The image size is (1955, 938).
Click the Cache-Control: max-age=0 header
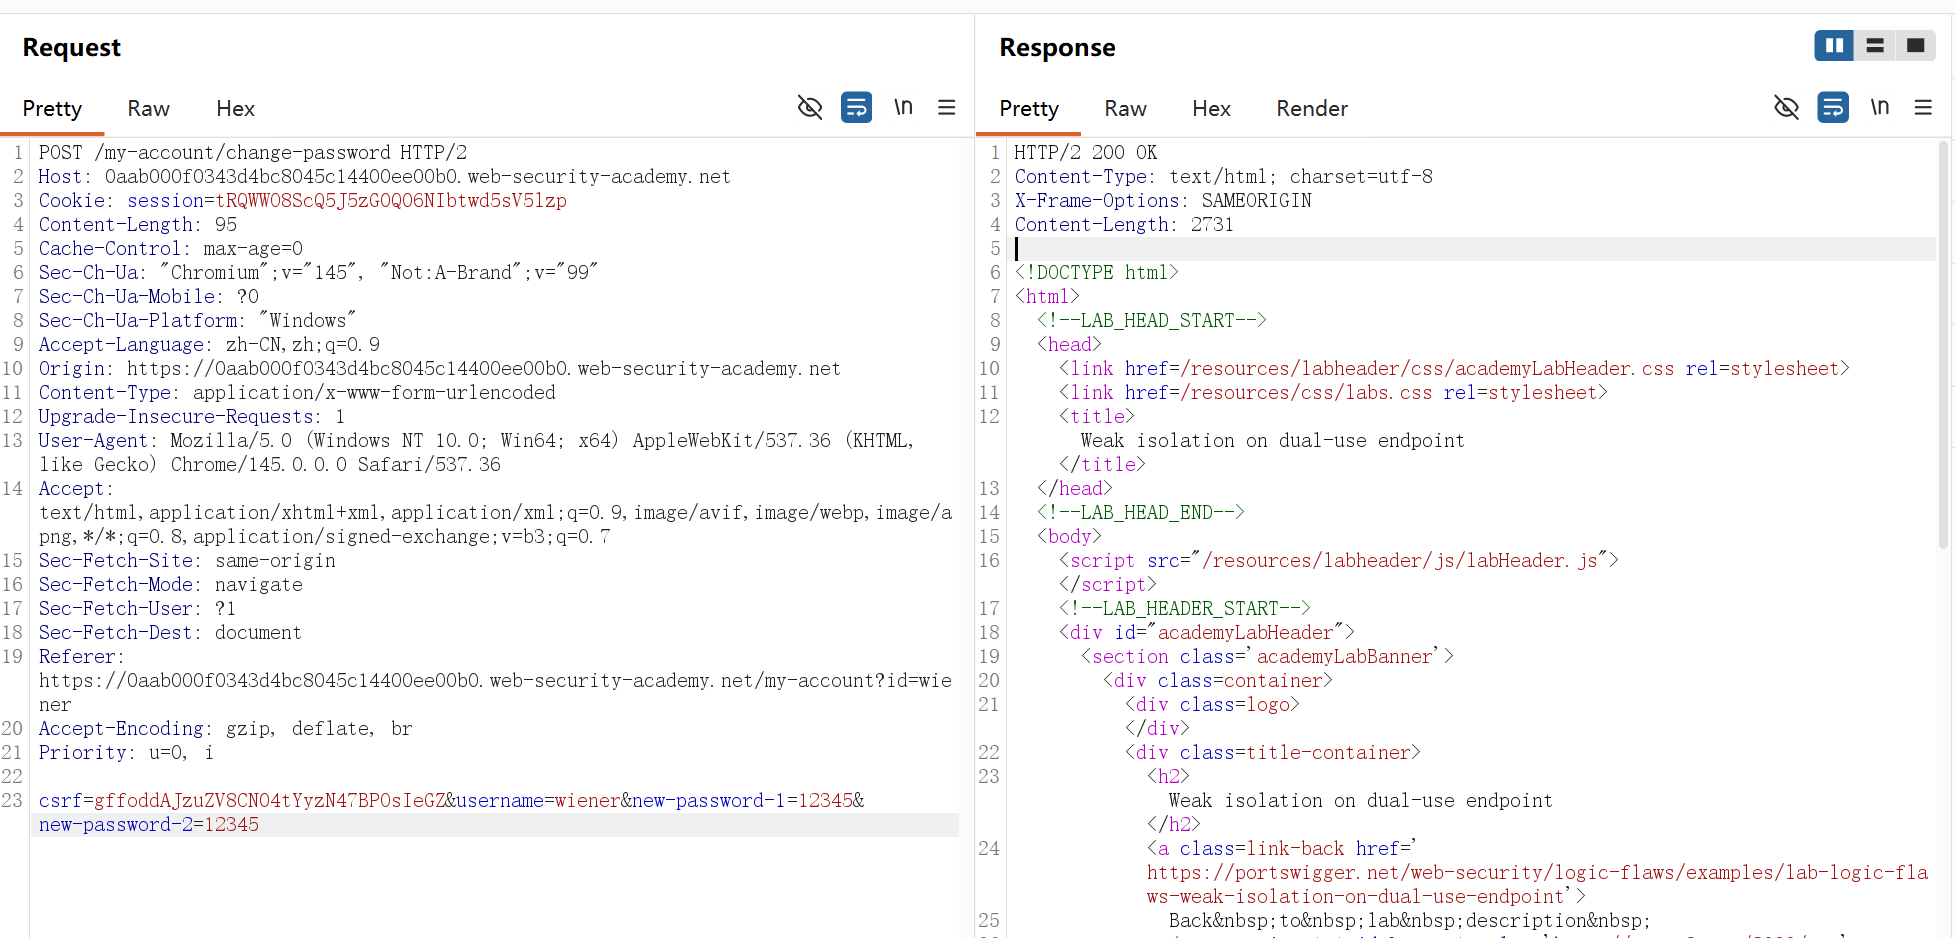point(171,249)
